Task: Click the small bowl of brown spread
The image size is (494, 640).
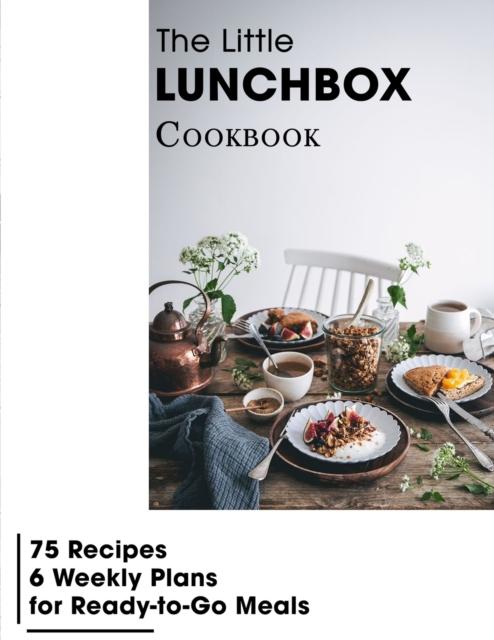Action: pyautogui.click(x=263, y=403)
